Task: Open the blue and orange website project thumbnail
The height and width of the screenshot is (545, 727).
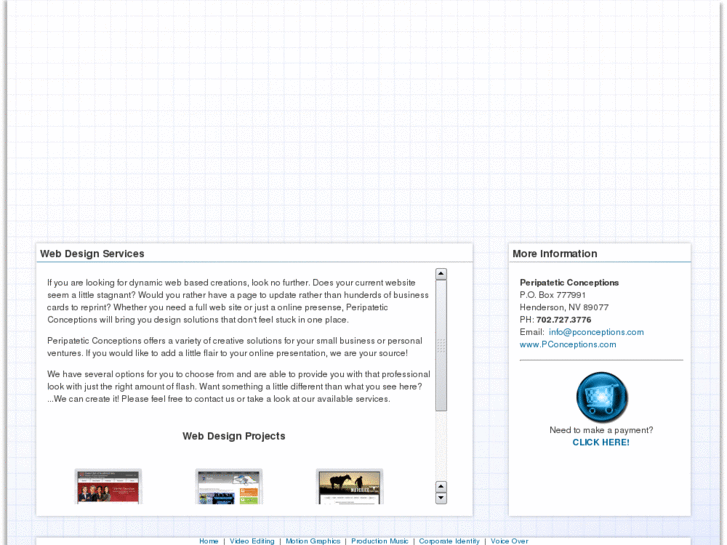Action: 229,486
